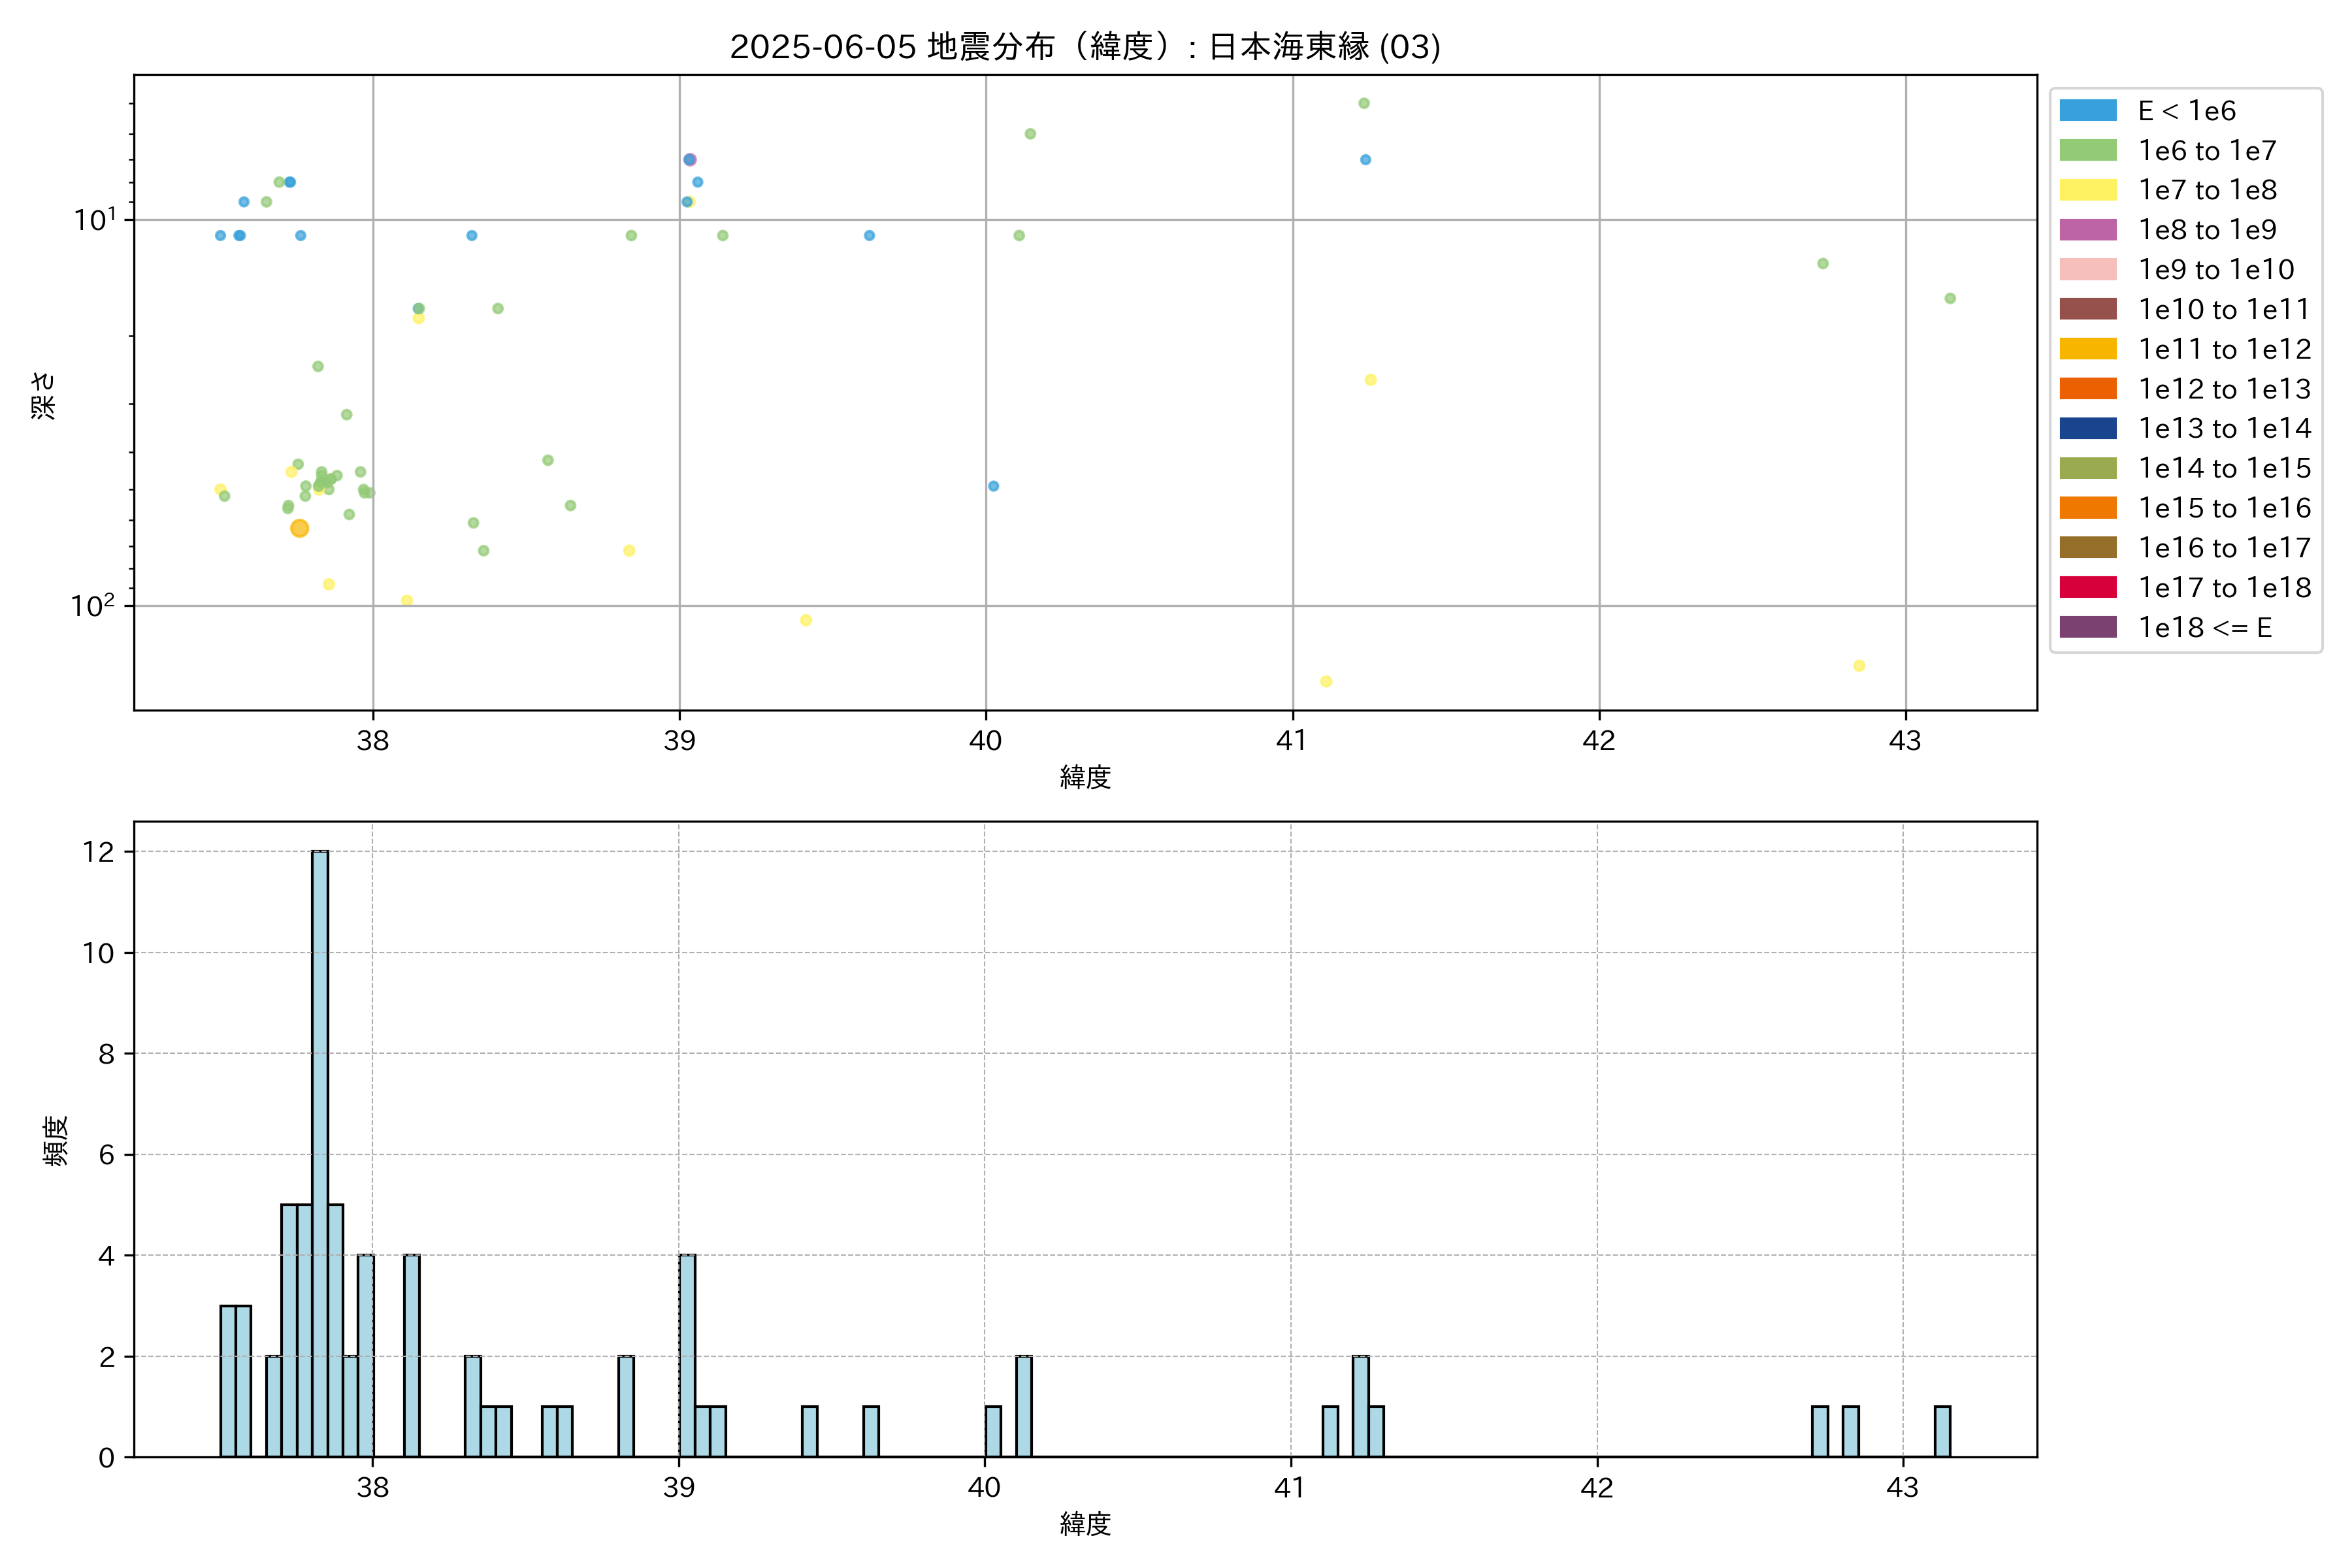Click the top plot's 緯度 x-axis label
The width and height of the screenshot is (2352, 1568).
(x=1085, y=777)
